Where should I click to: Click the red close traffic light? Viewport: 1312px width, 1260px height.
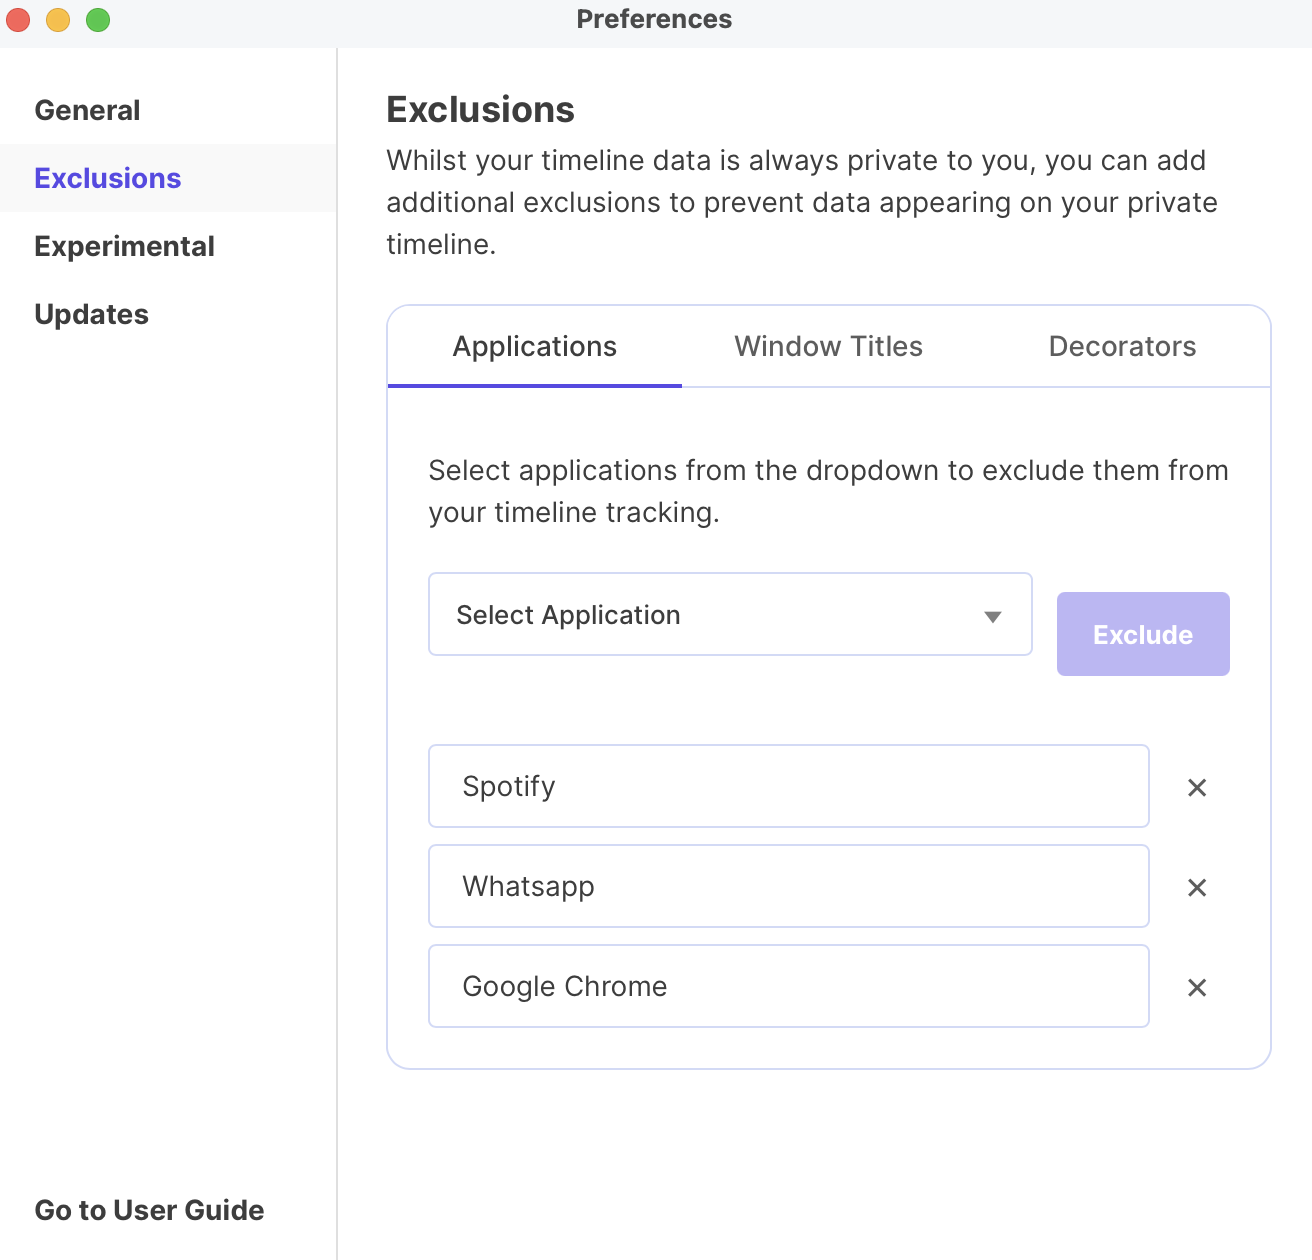[x=17, y=18]
